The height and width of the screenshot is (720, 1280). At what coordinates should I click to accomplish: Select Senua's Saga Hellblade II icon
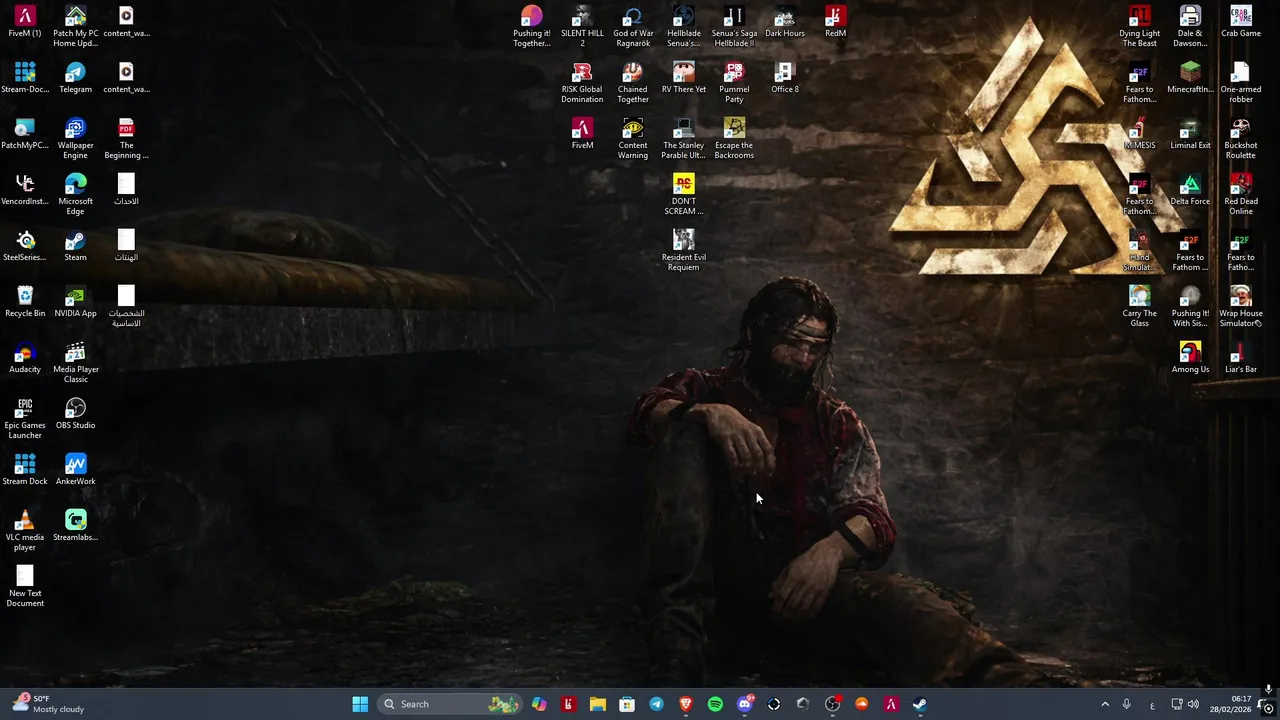click(x=734, y=28)
